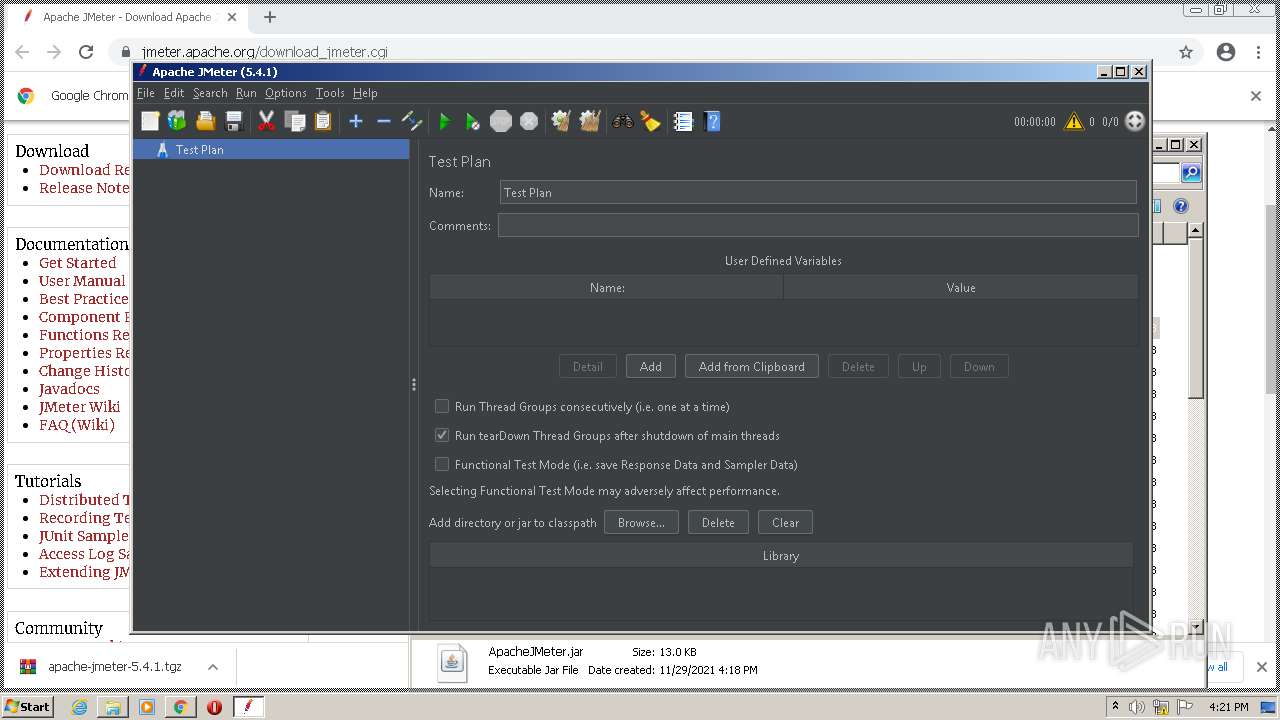Create a new test plan via New icon
This screenshot has width=1280, height=720.
pos(150,121)
